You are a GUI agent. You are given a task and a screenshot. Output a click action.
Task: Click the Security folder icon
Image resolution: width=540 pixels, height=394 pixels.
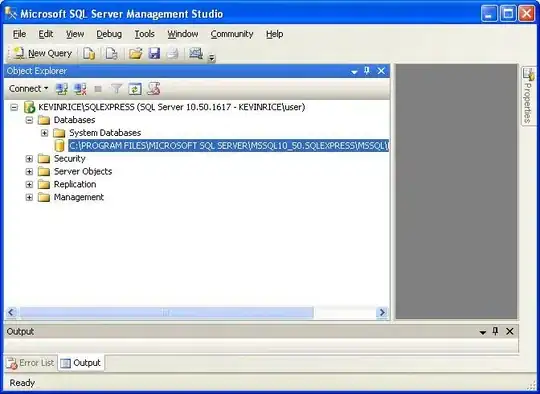pyautogui.click(x=44, y=159)
